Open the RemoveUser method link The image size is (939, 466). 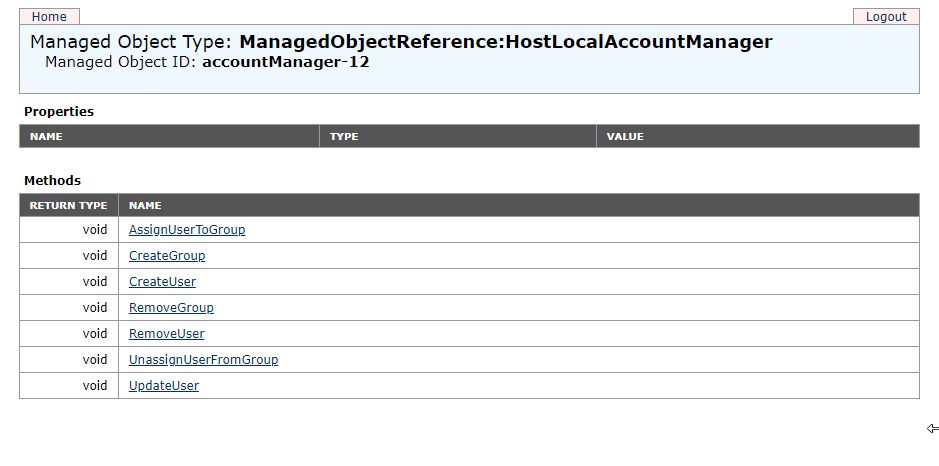(x=166, y=334)
